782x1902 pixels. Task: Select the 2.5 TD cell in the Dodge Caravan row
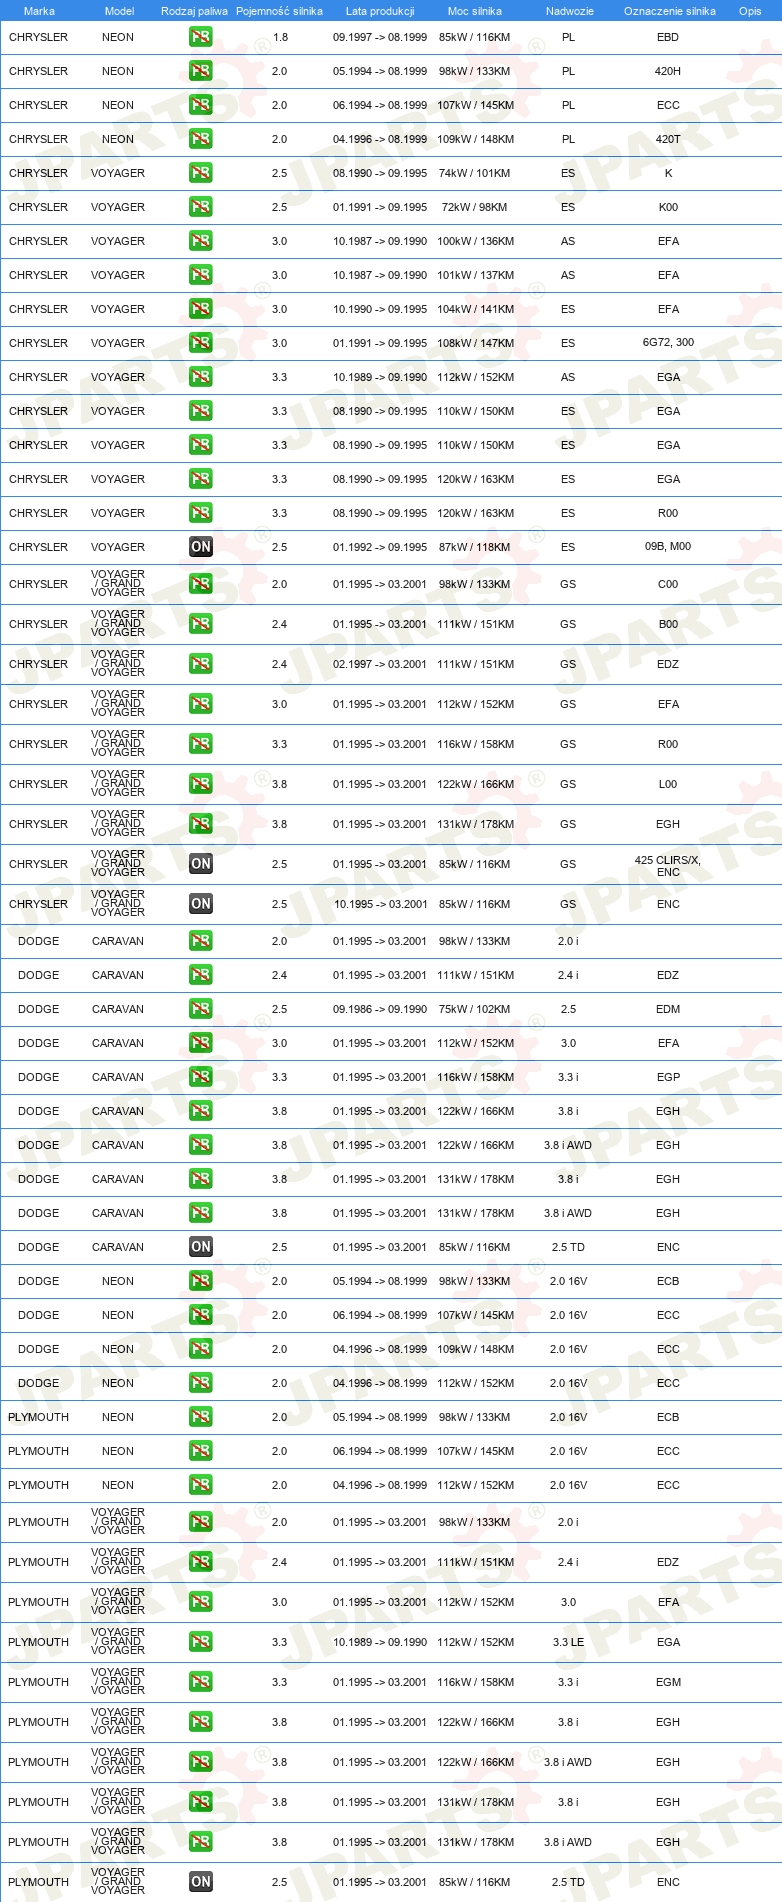pyautogui.click(x=568, y=1247)
